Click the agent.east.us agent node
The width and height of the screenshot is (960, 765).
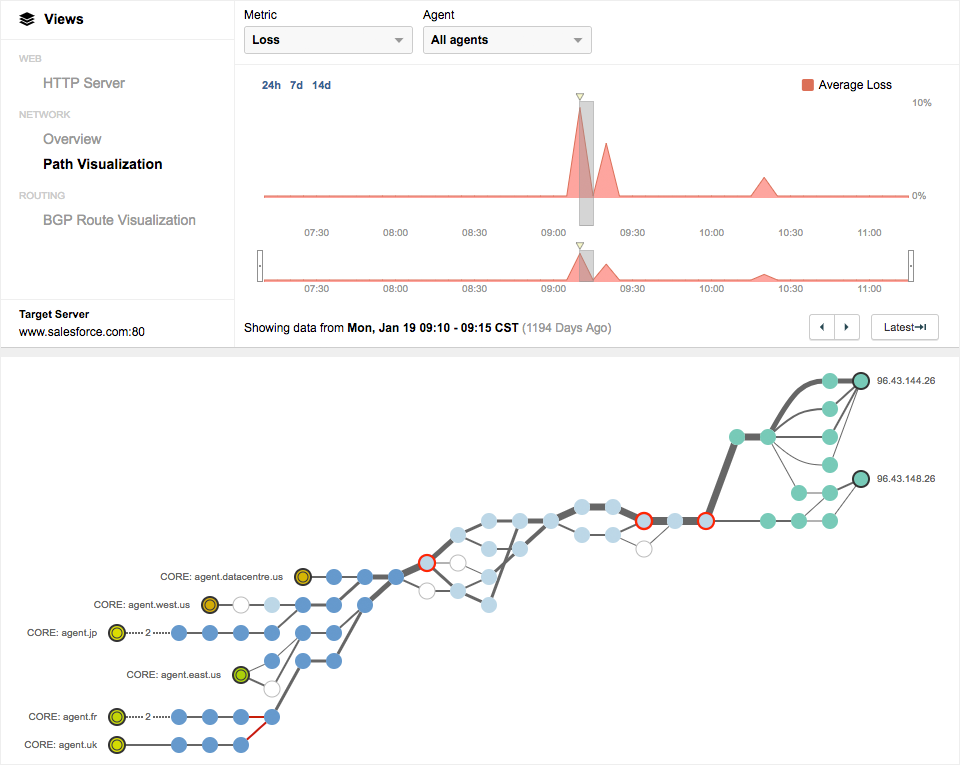click(x=241, y=675)
